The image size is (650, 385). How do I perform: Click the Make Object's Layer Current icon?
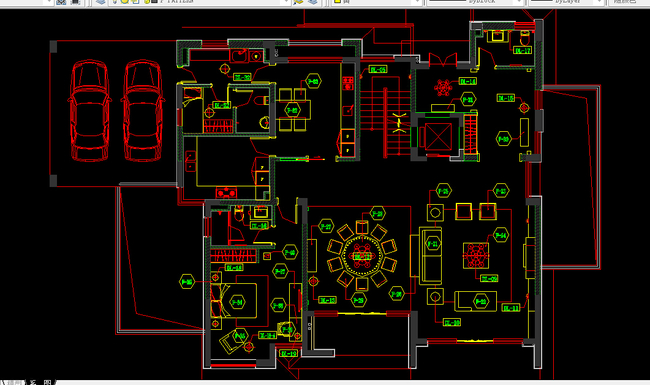pos(298,2)
